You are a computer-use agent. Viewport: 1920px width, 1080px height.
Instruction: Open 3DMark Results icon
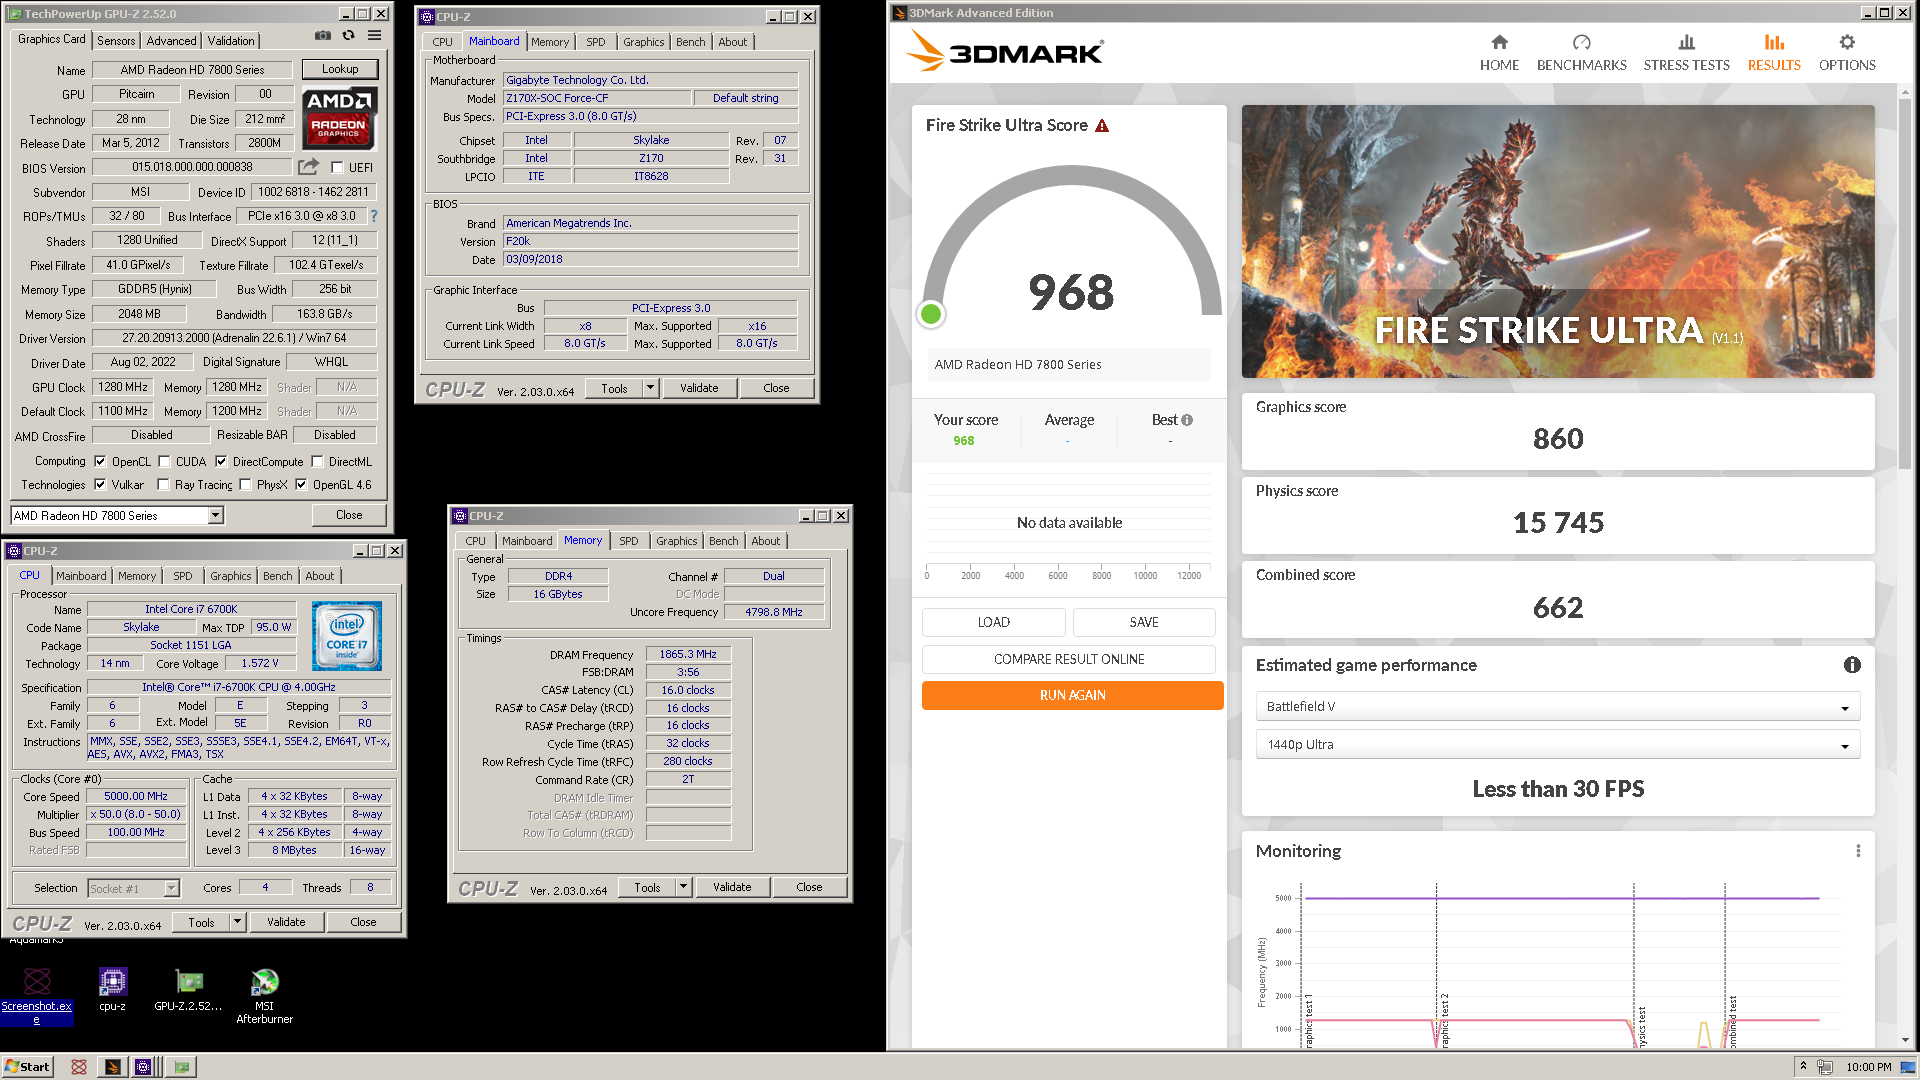(1774, 42)
